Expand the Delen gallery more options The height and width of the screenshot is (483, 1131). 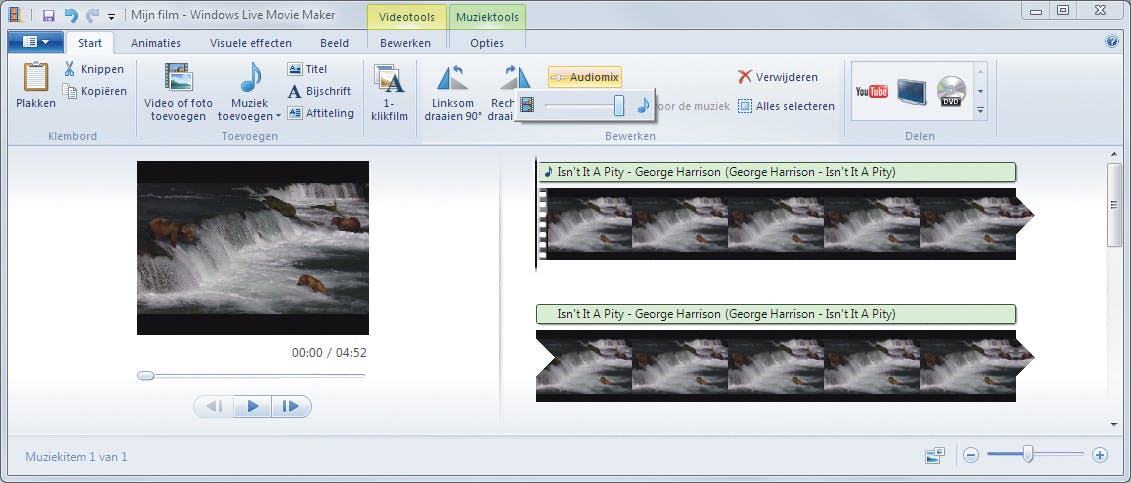(980, 111)
